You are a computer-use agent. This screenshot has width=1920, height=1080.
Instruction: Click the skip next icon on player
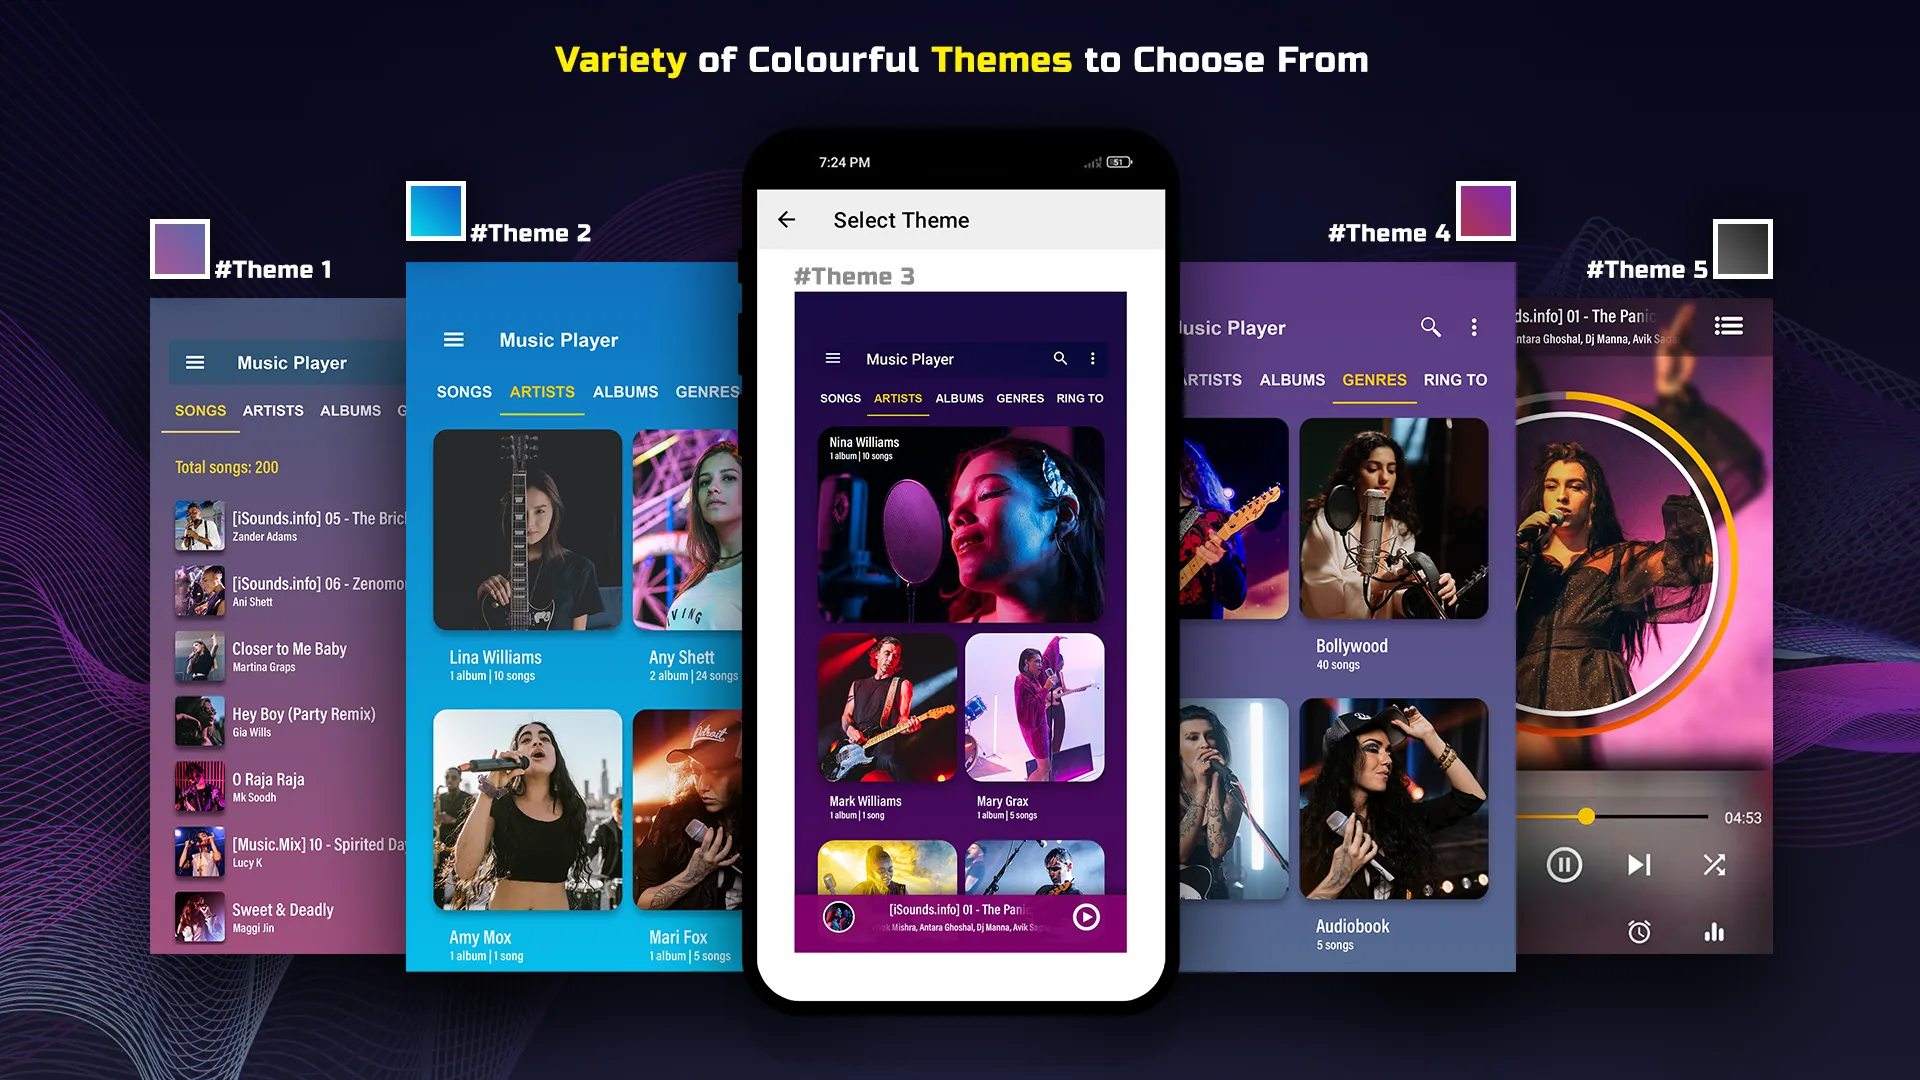pos(1638,865)
